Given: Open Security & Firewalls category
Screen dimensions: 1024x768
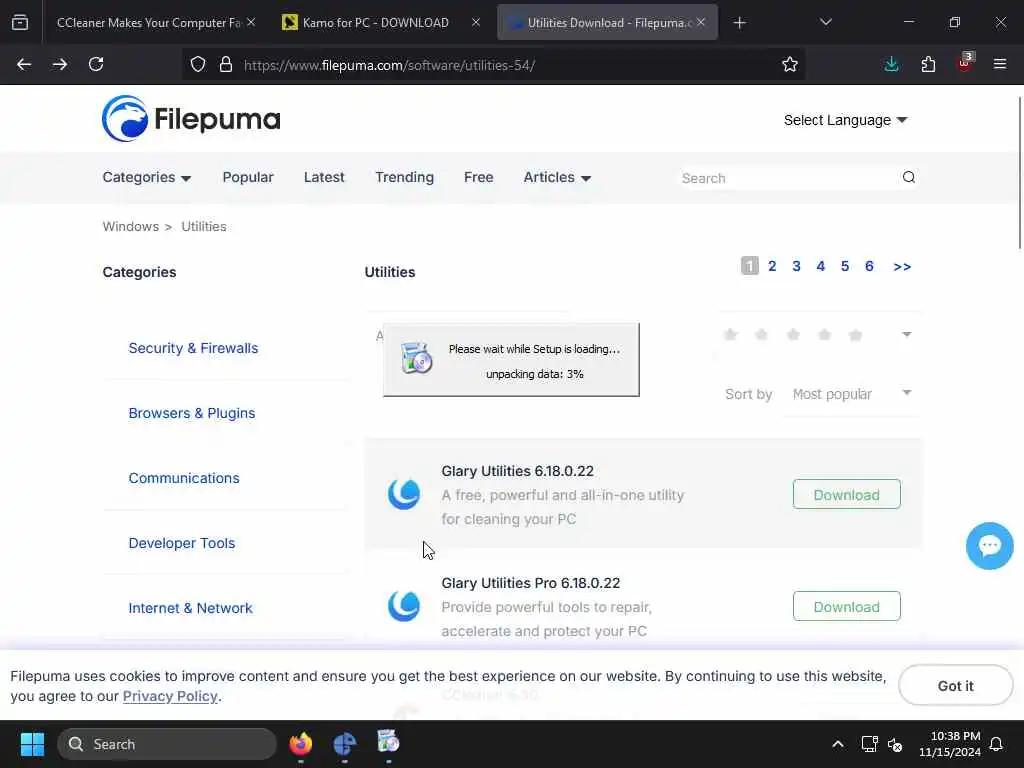Looking at the screenshot, I should [193, 348].
